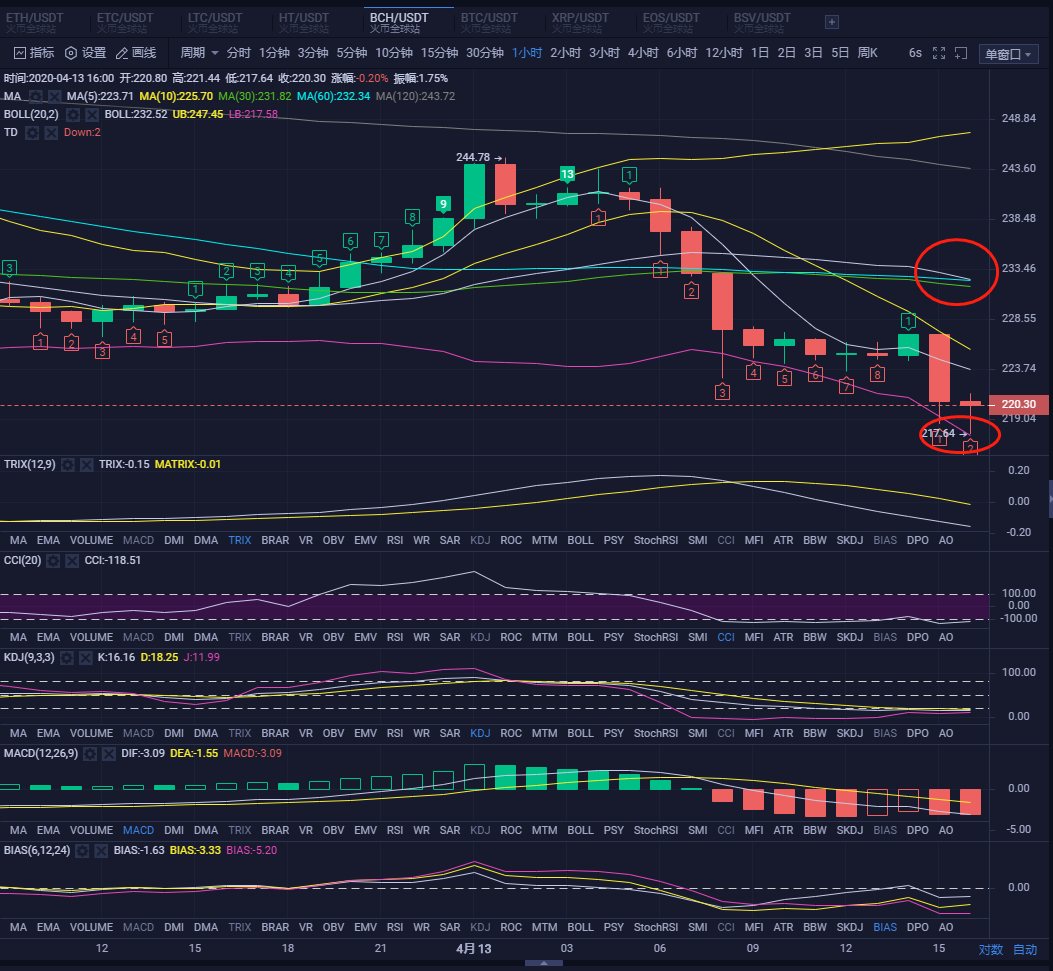Enter fullscreen chart mode

[x=939, y=53]
